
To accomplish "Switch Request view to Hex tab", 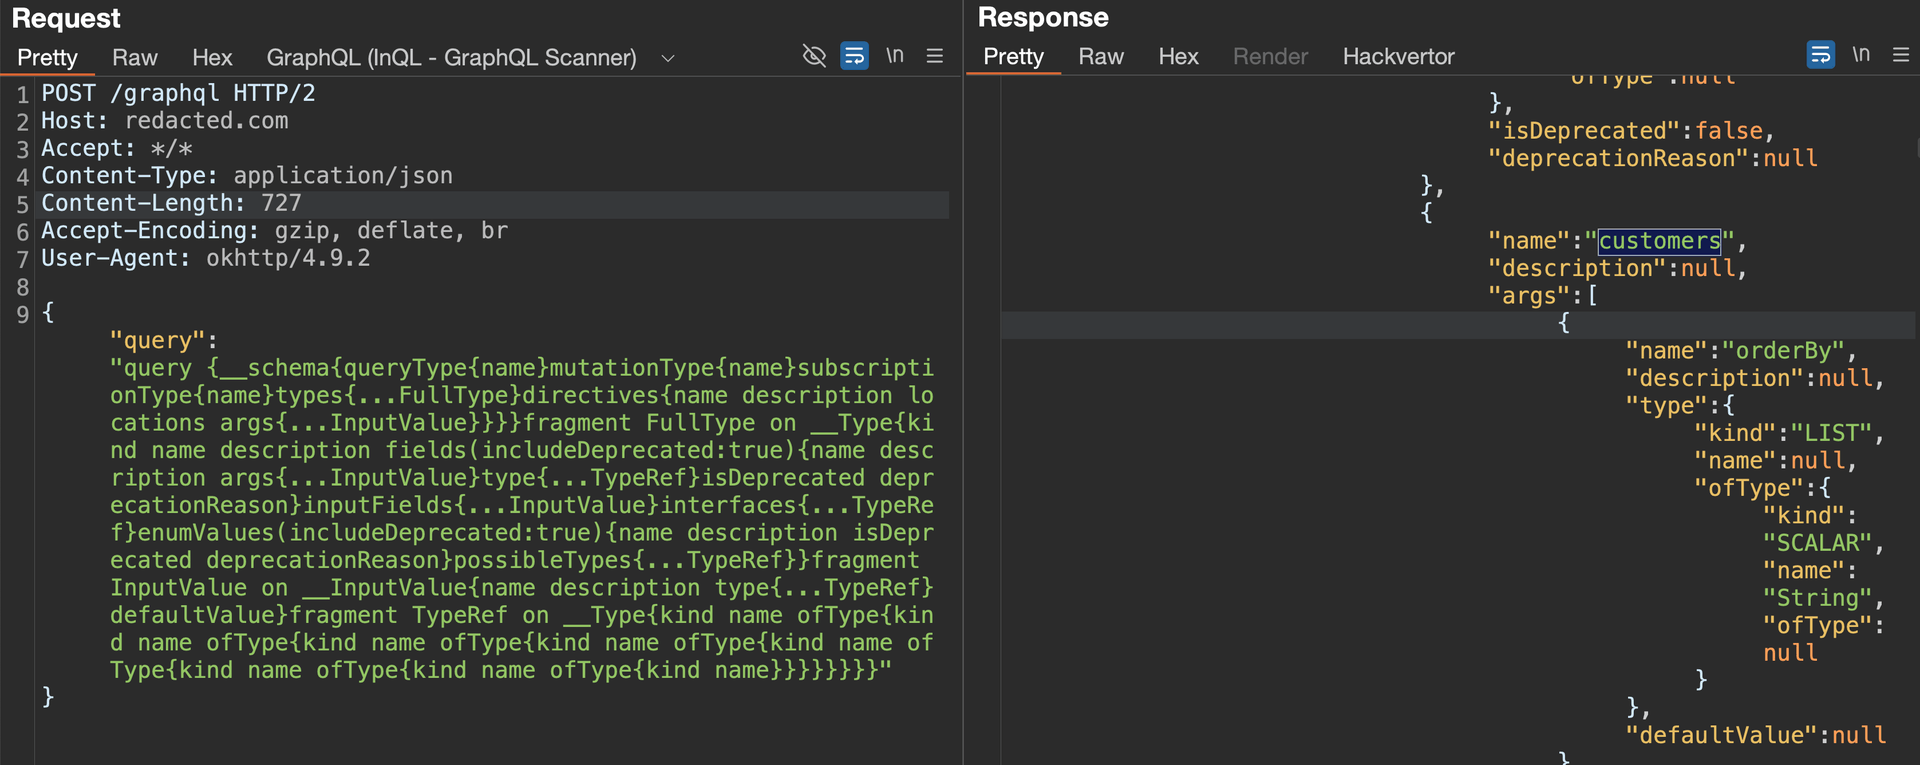I will (x=212, y=58).
